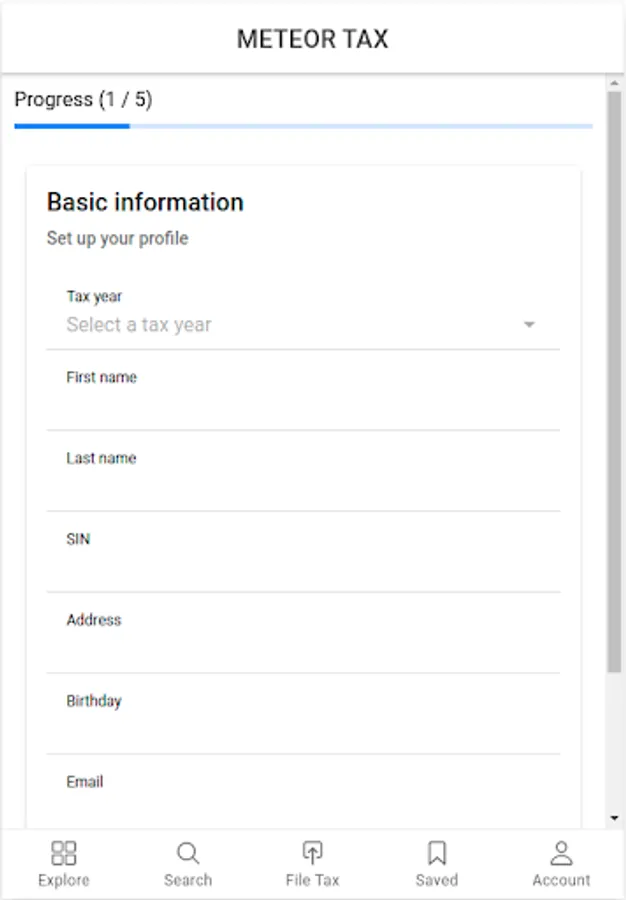Click into the SIN field

pos(303,568)
